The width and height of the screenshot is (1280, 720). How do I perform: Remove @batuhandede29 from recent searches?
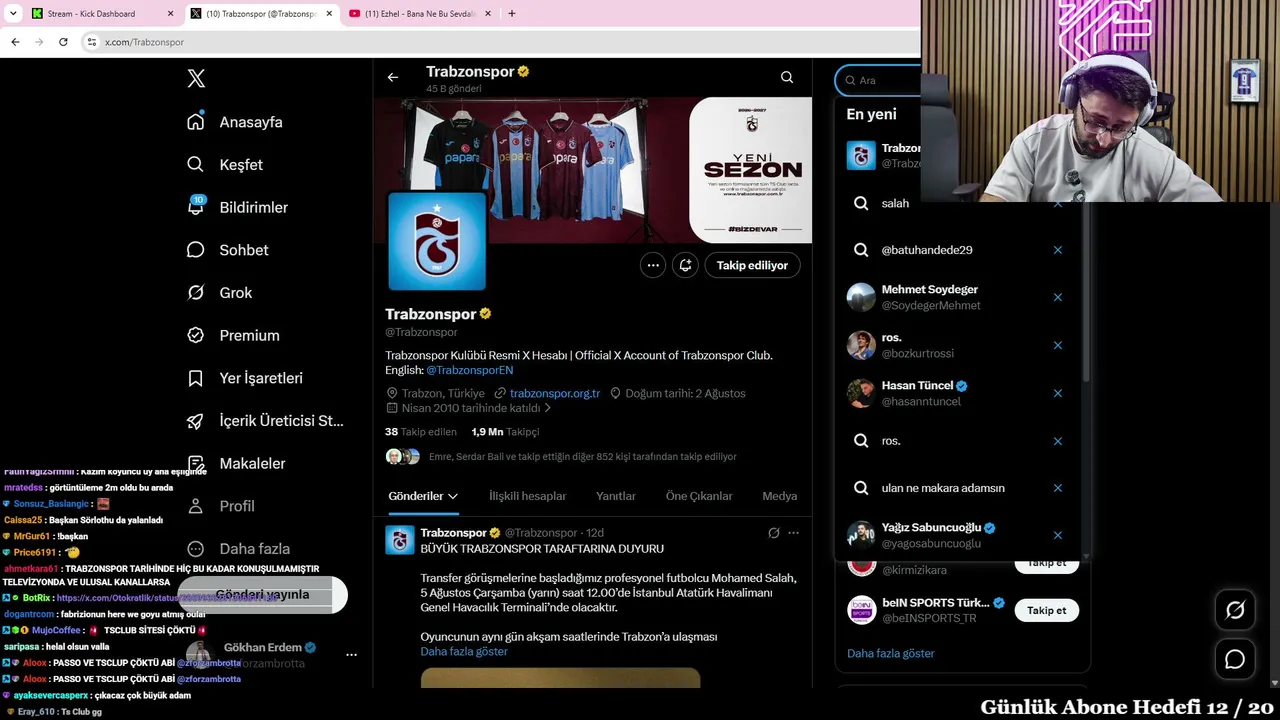point(1057,250)
